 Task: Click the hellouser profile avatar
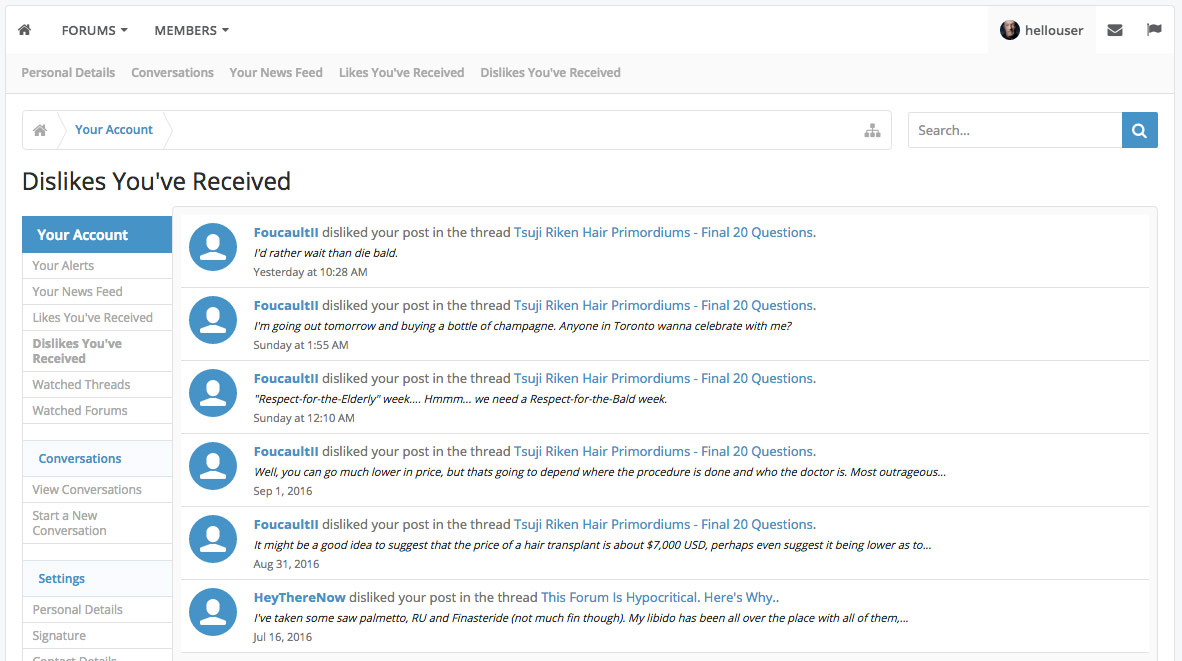tap(1010, 30)
